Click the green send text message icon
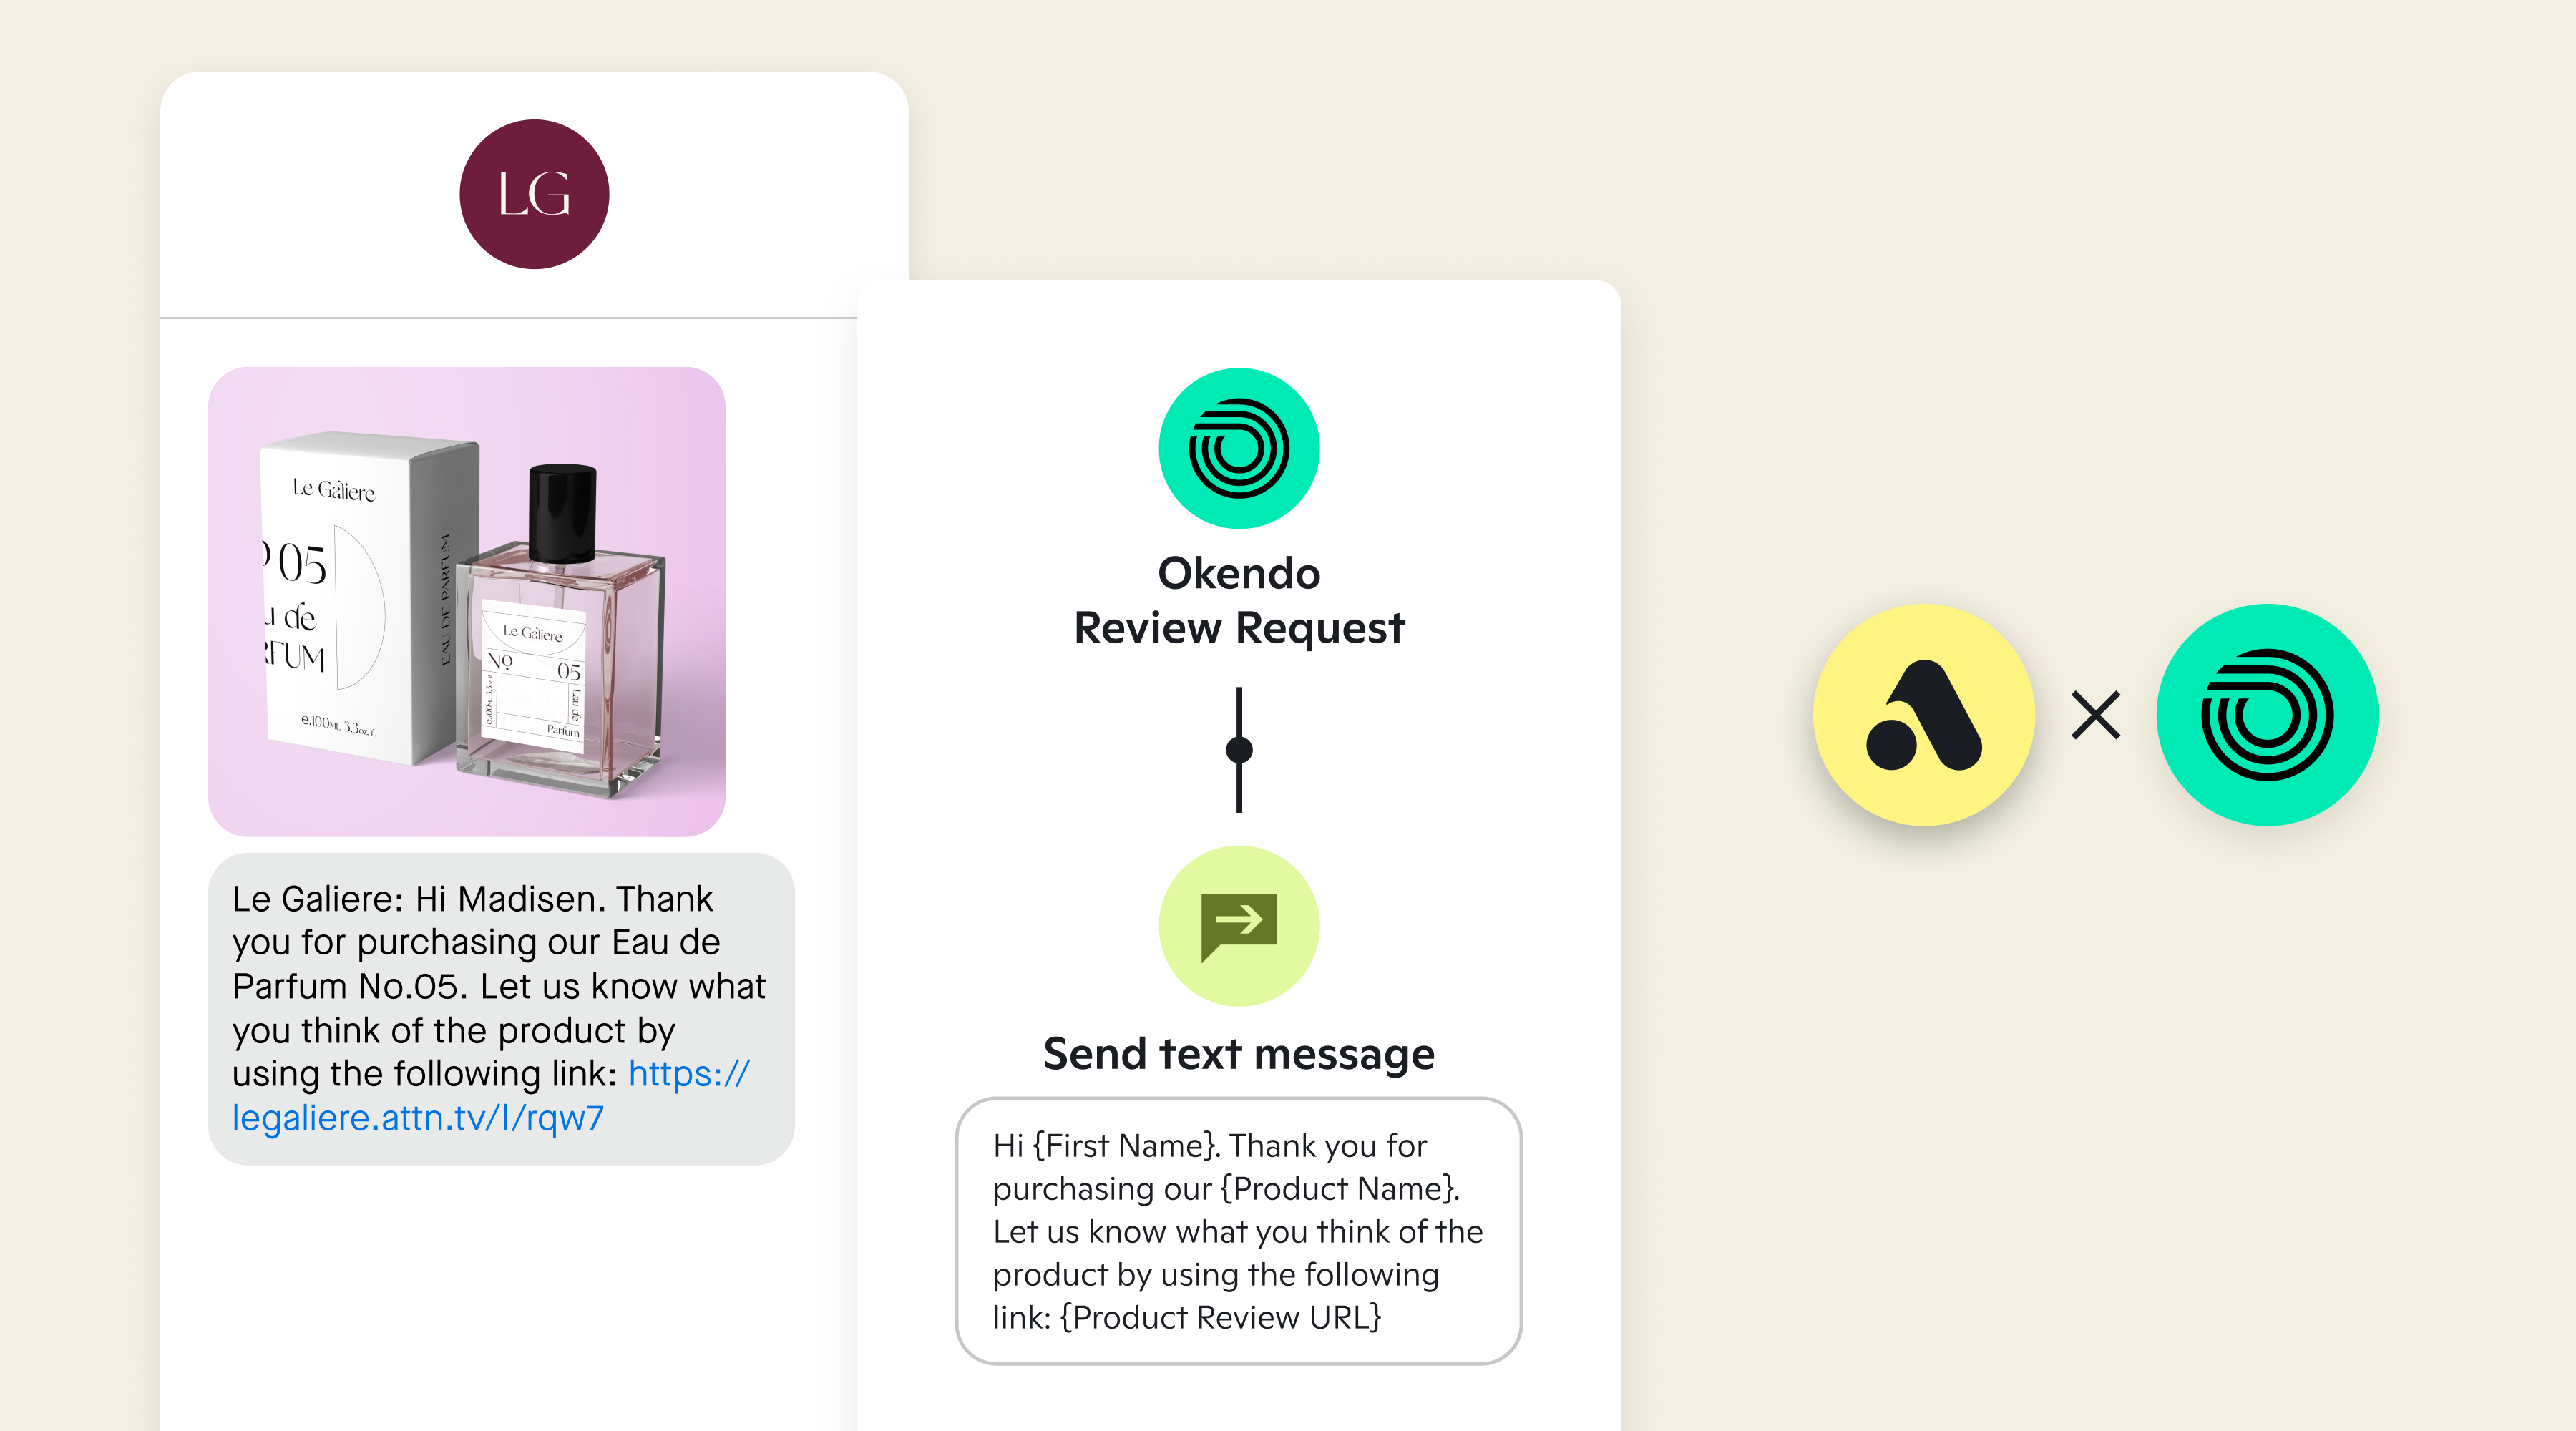 click(1239, 926)
